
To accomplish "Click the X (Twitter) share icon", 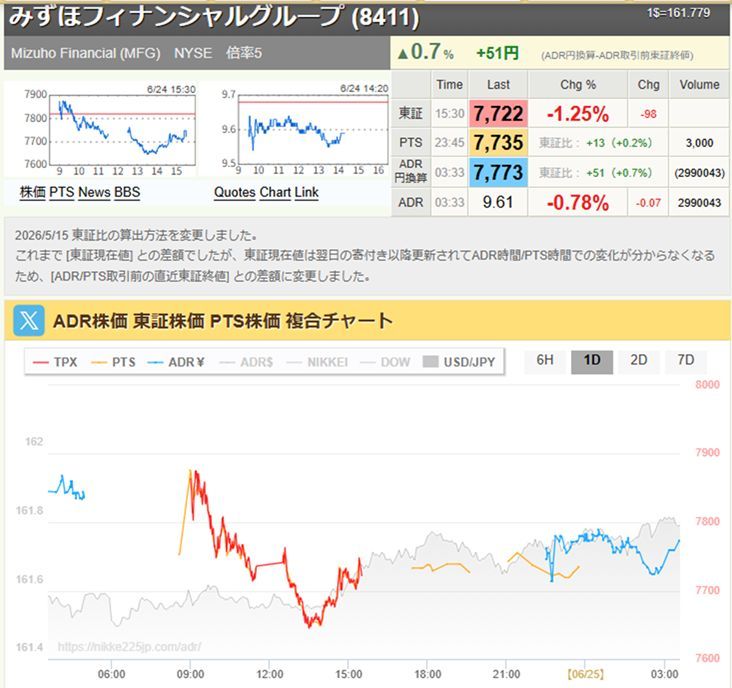I will click(x=29, y=321).
